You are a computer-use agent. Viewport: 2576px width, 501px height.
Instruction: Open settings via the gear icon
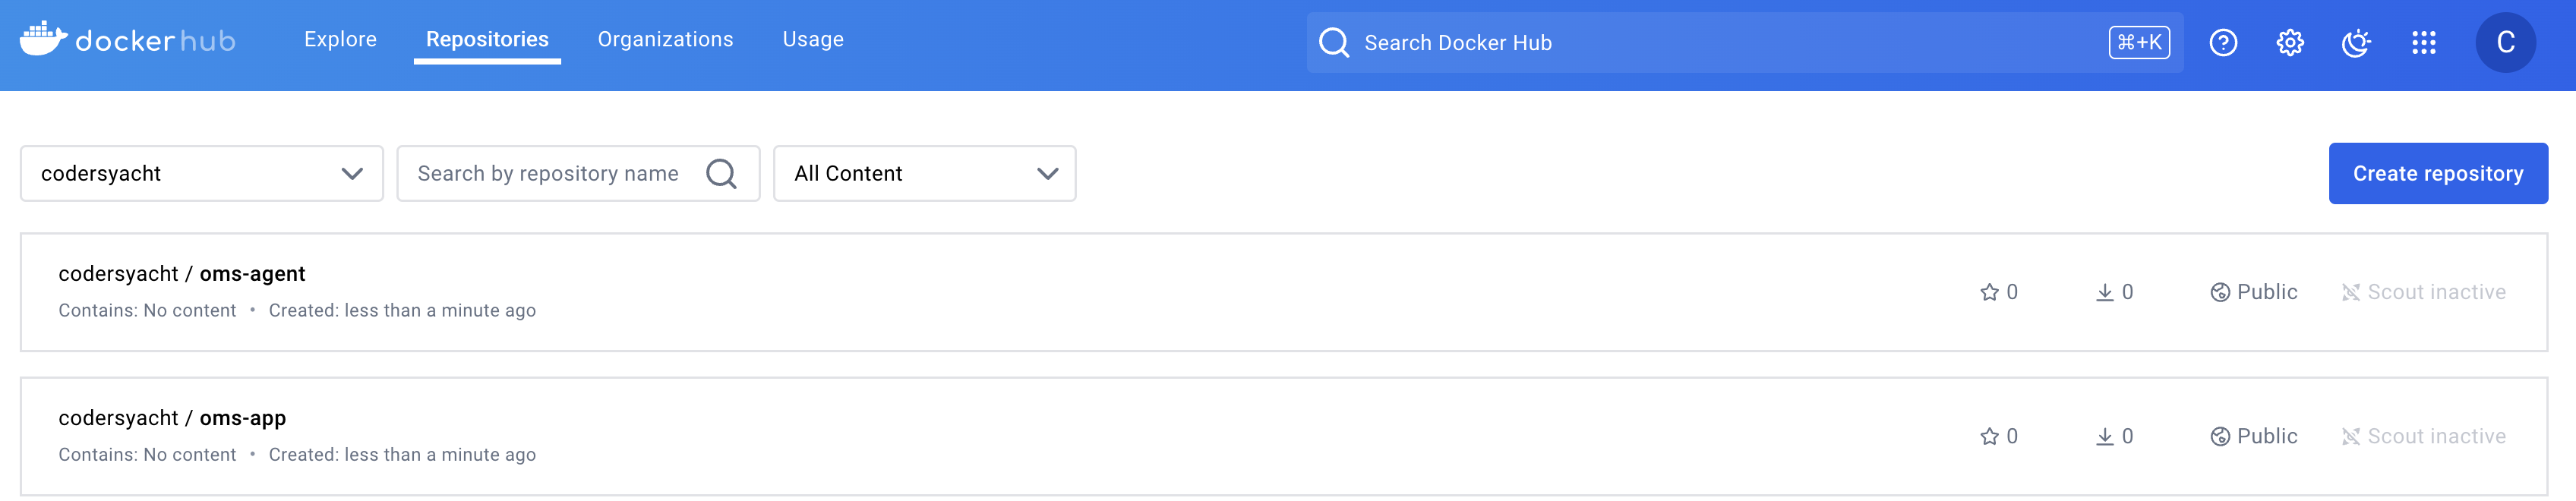pos(2289,42)
